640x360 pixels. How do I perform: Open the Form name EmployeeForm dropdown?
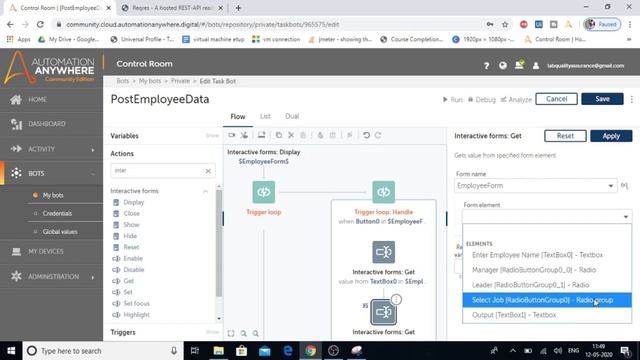pyautogui.click(x=535, y=186)
